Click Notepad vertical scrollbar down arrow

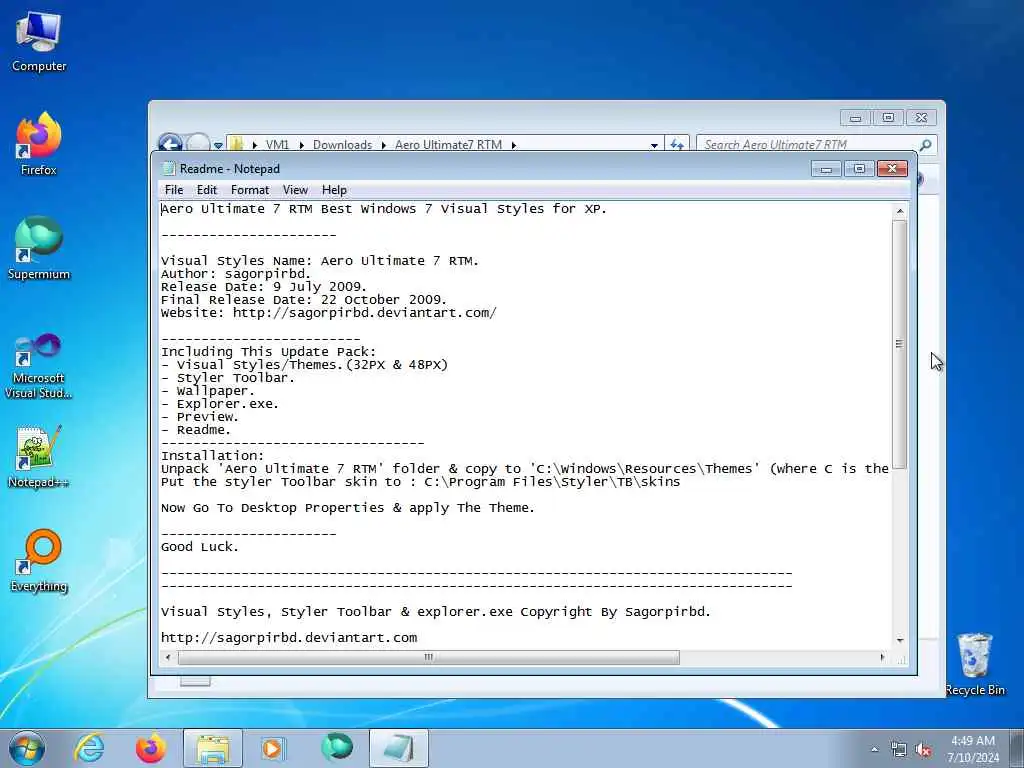pyautogui.click(x=900, y=641)
